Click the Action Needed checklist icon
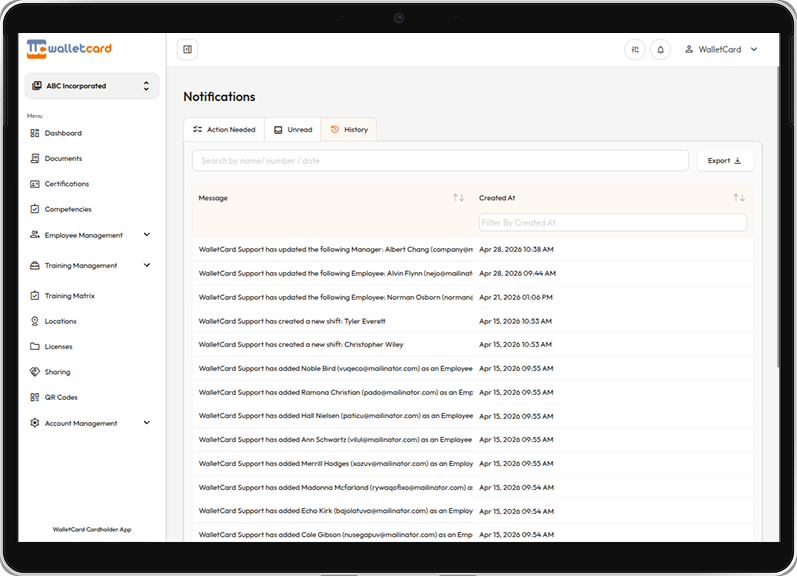 [198, 130]
